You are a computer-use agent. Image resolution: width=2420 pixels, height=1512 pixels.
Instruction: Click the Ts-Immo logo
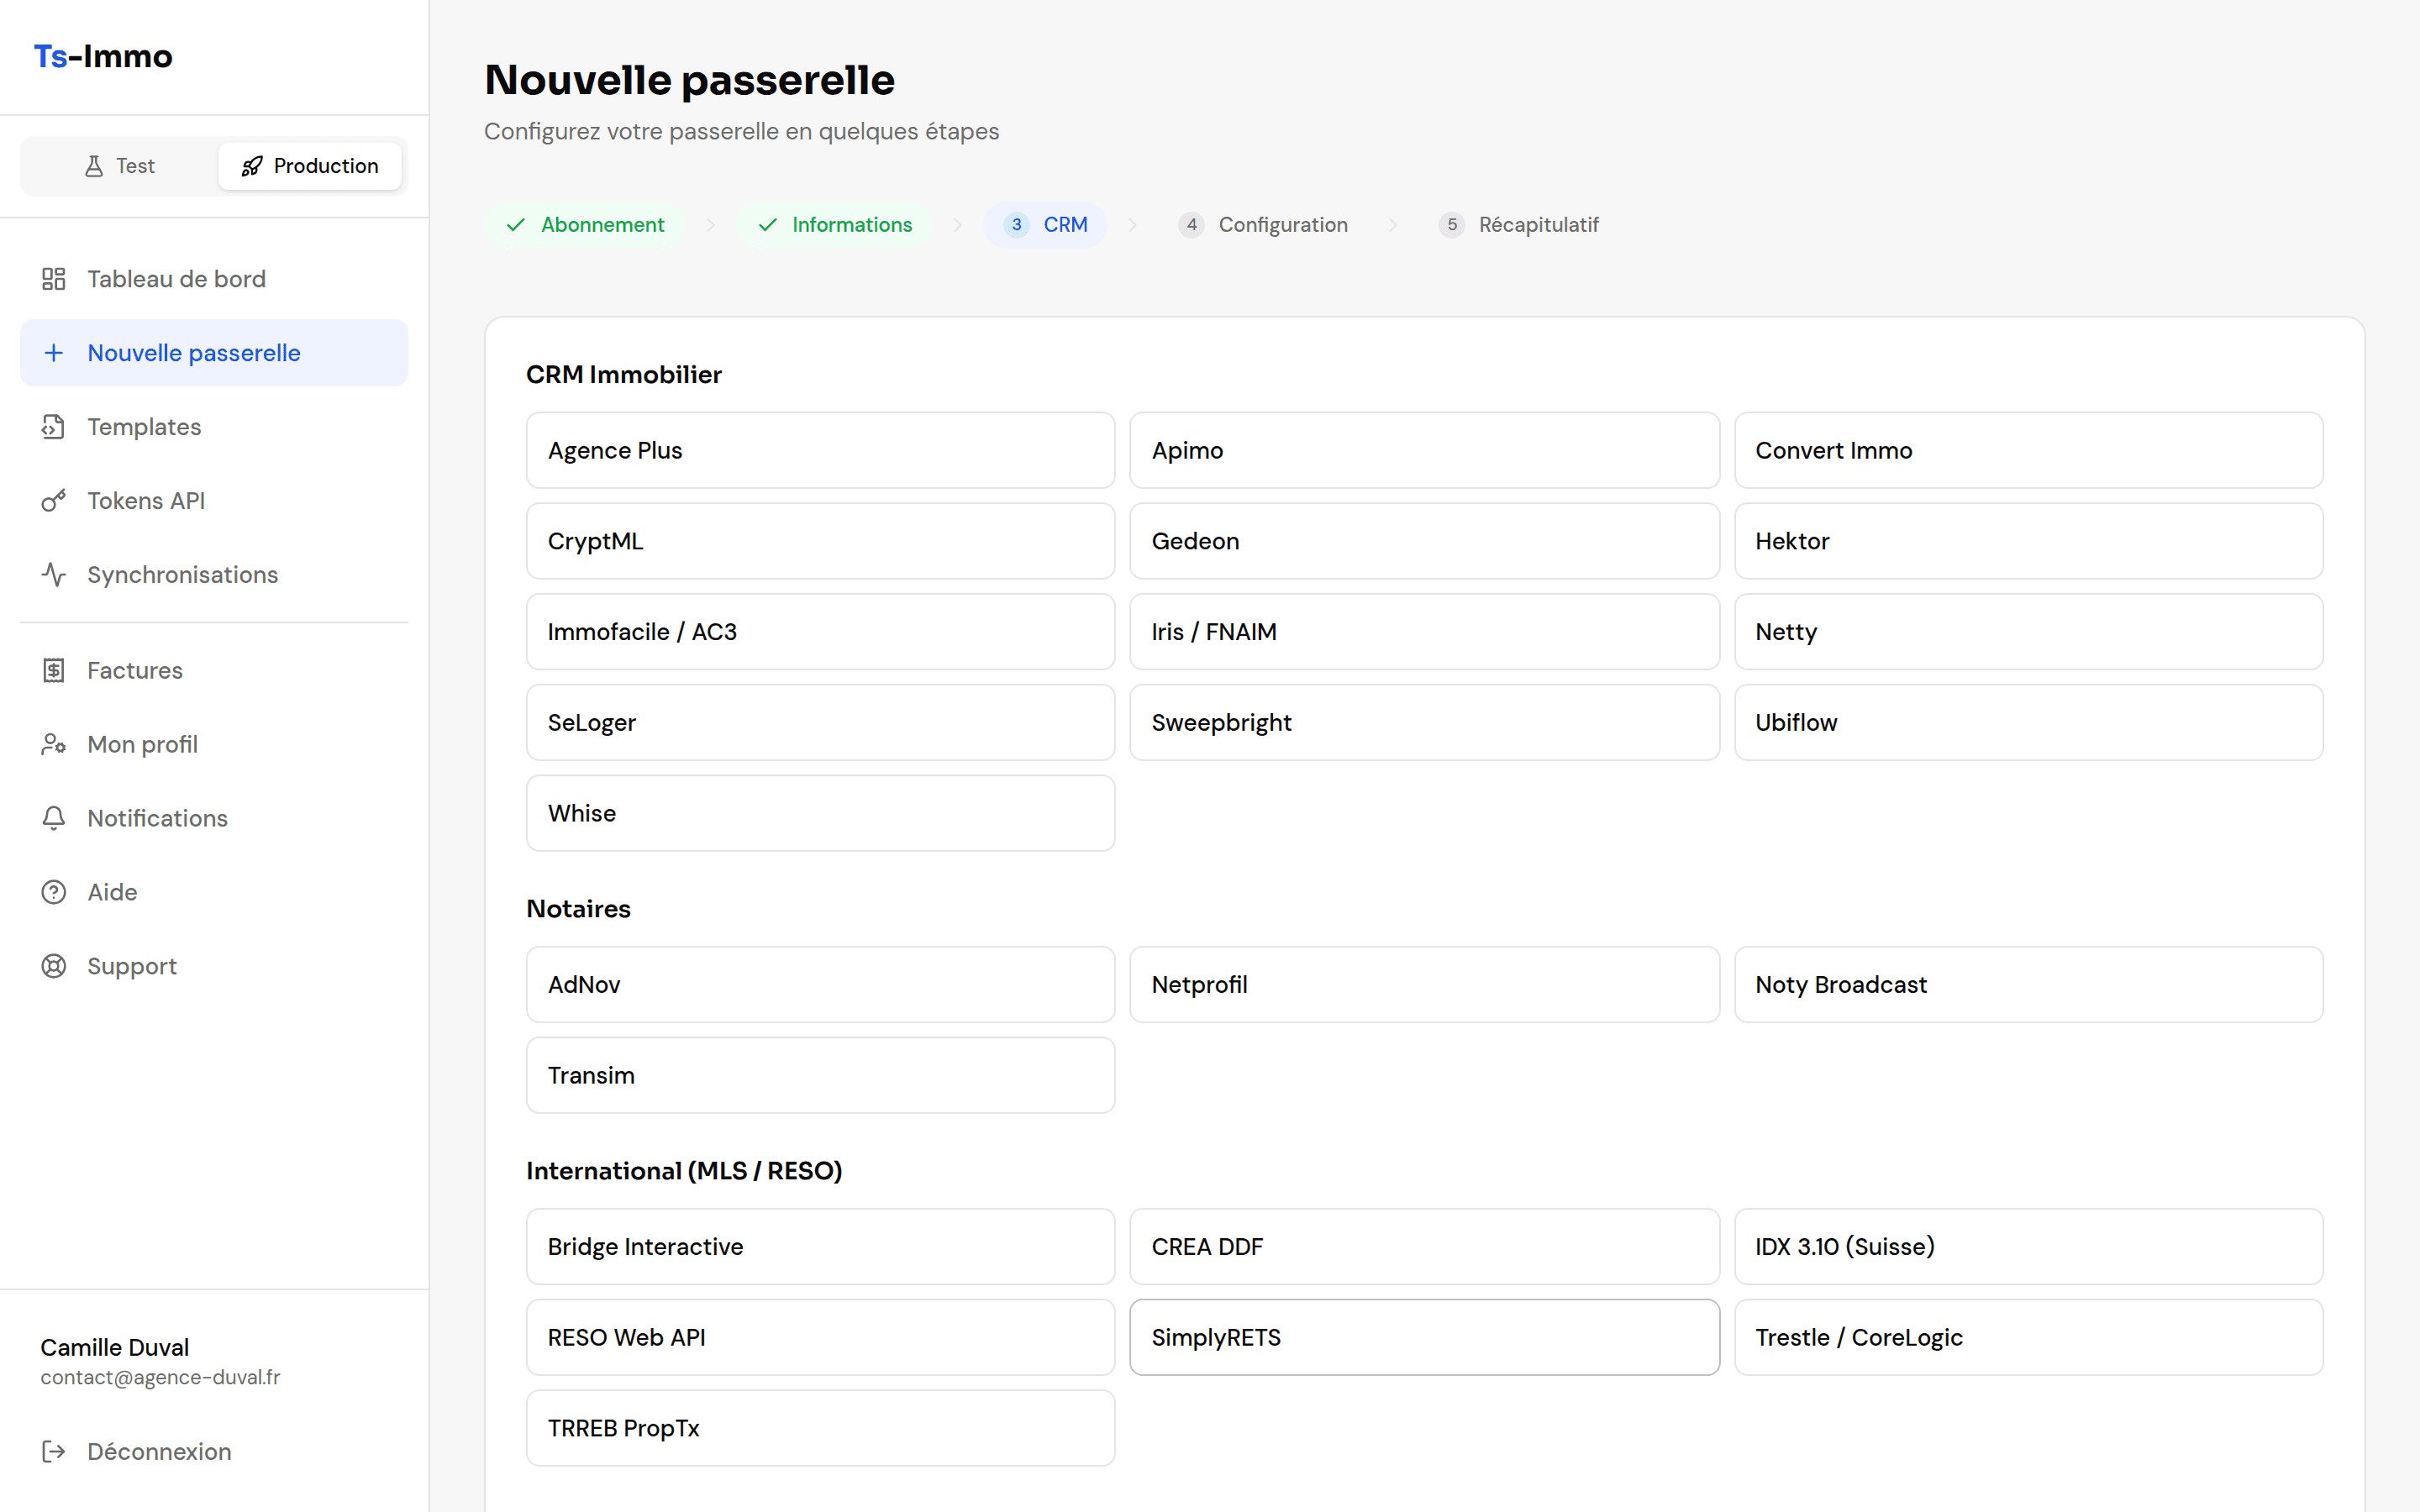pyautogui.click(x=103, y=57)
